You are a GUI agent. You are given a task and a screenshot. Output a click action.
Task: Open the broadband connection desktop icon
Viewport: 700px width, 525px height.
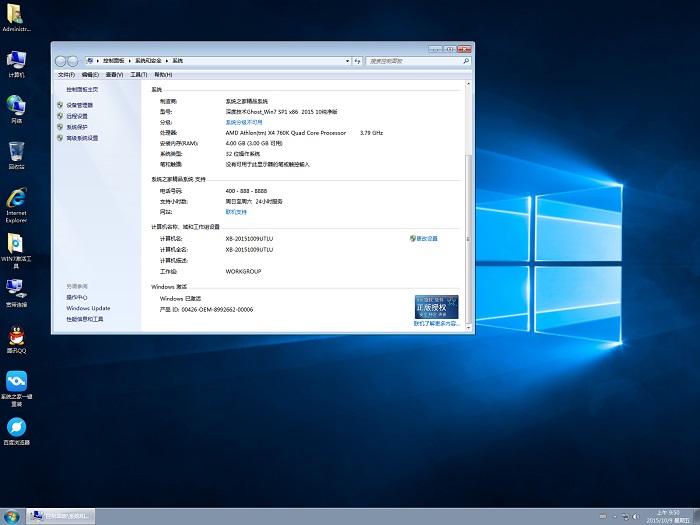16,293
